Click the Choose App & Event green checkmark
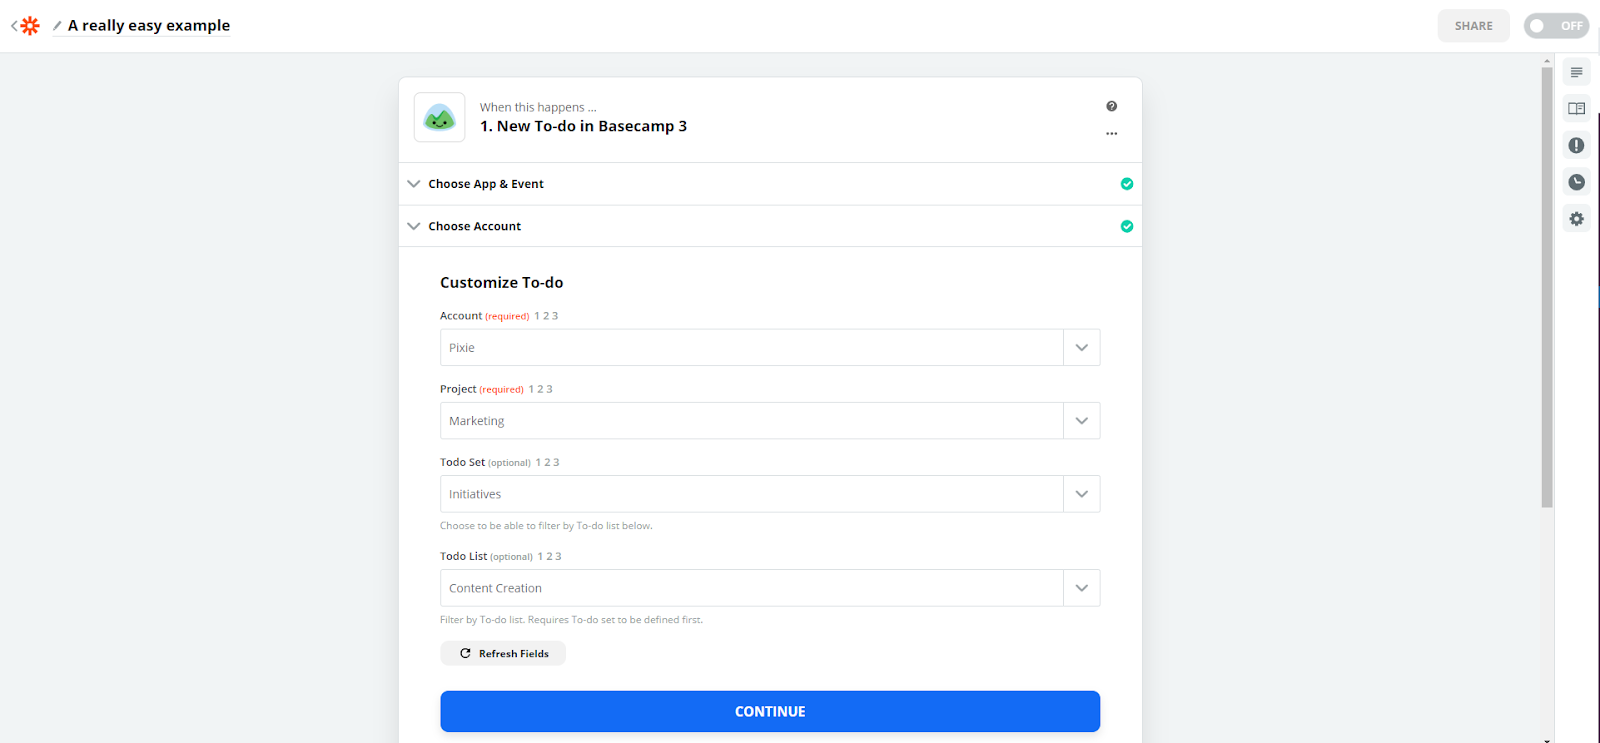Viewport: 1600px width, 743px height. click(x=1127, y=184)
